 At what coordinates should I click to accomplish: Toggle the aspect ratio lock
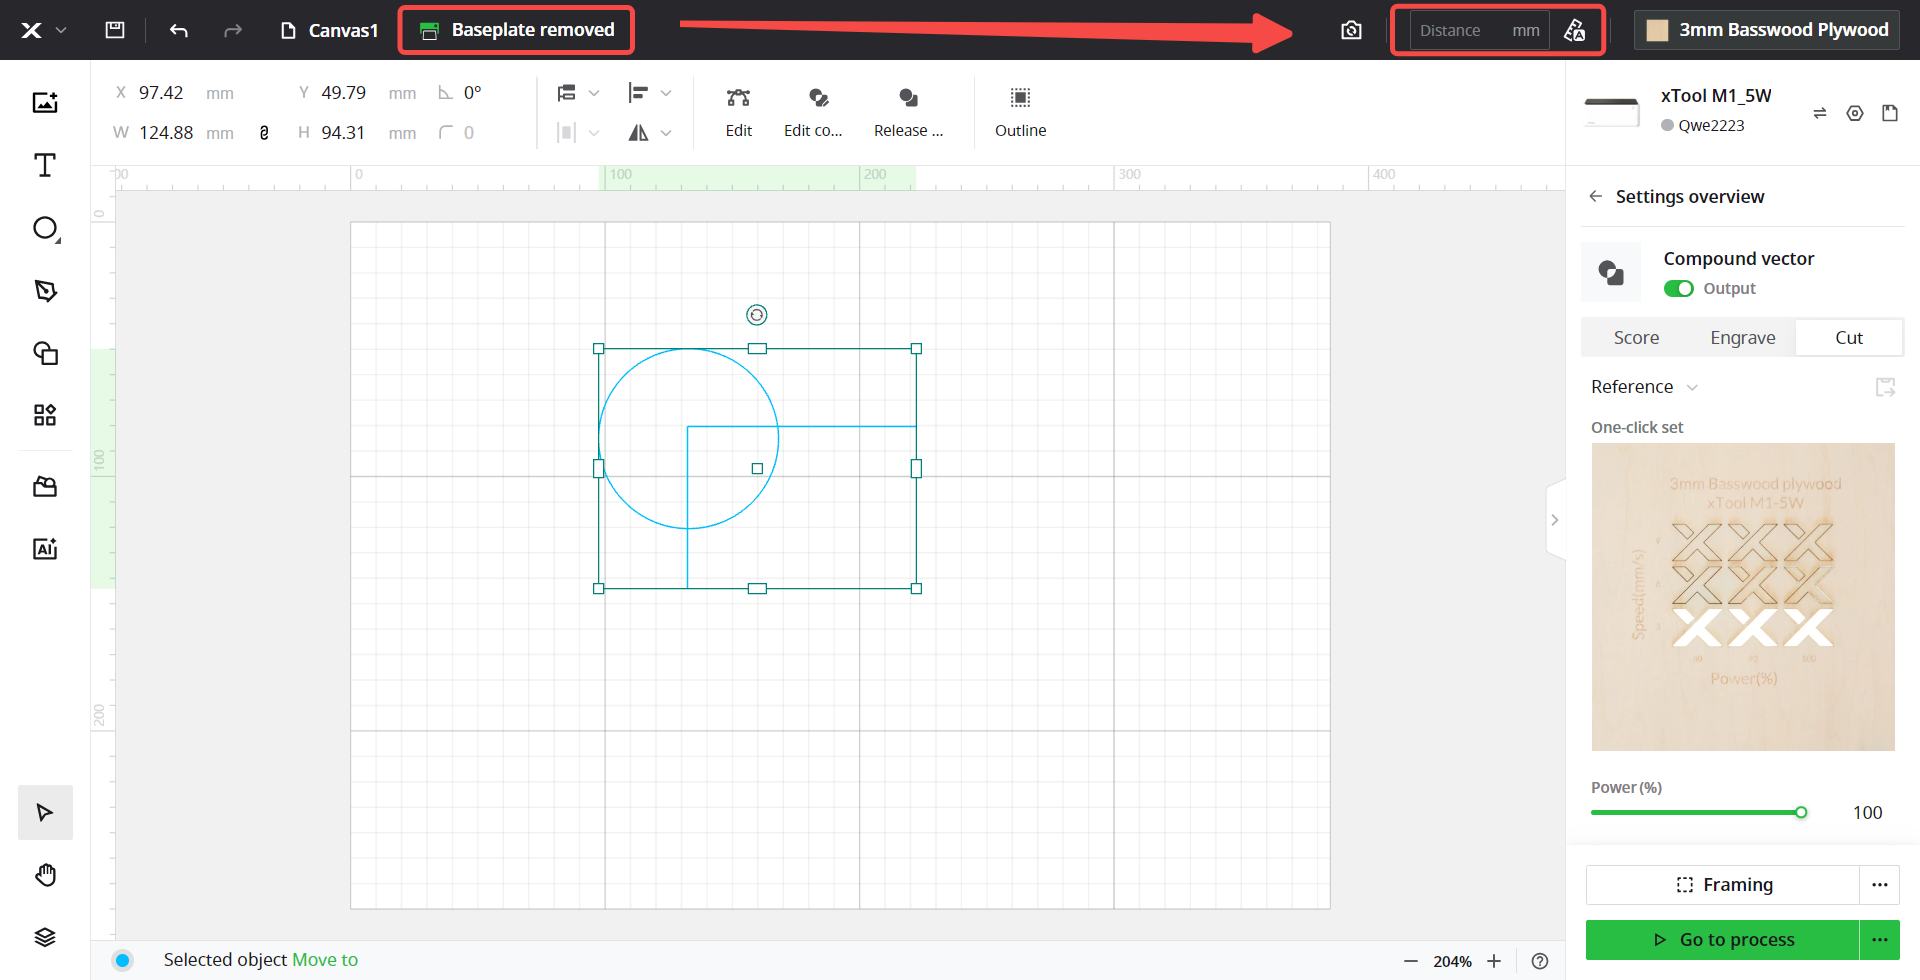(264, 133)
